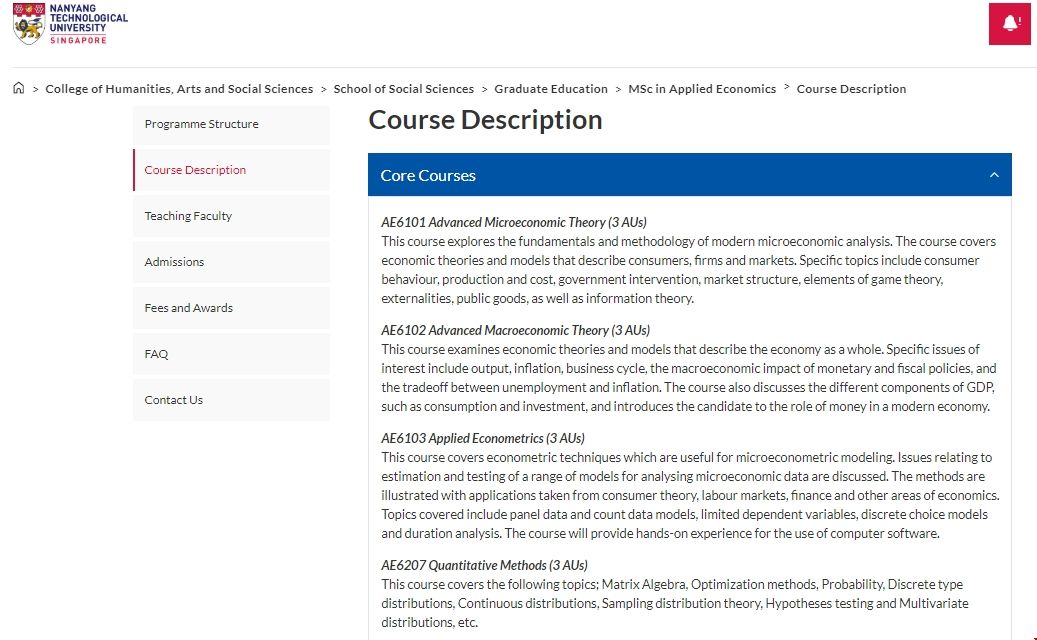The width and height of the screenshot is (1037, 640).
Task: Click Course Description in the breadcrumb trail
Action: coord(851,88)
